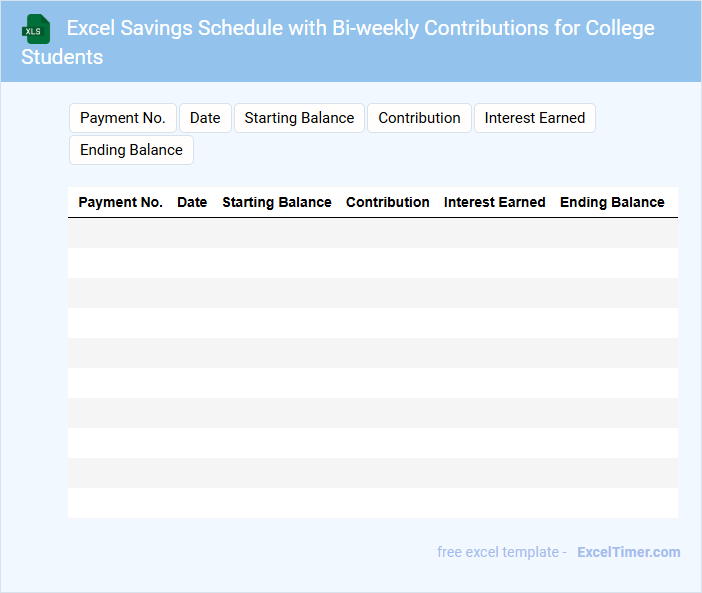702x593 pixels.
Task: Select the Date tag button
Action: pyautogui.click(x=205, y=118)
